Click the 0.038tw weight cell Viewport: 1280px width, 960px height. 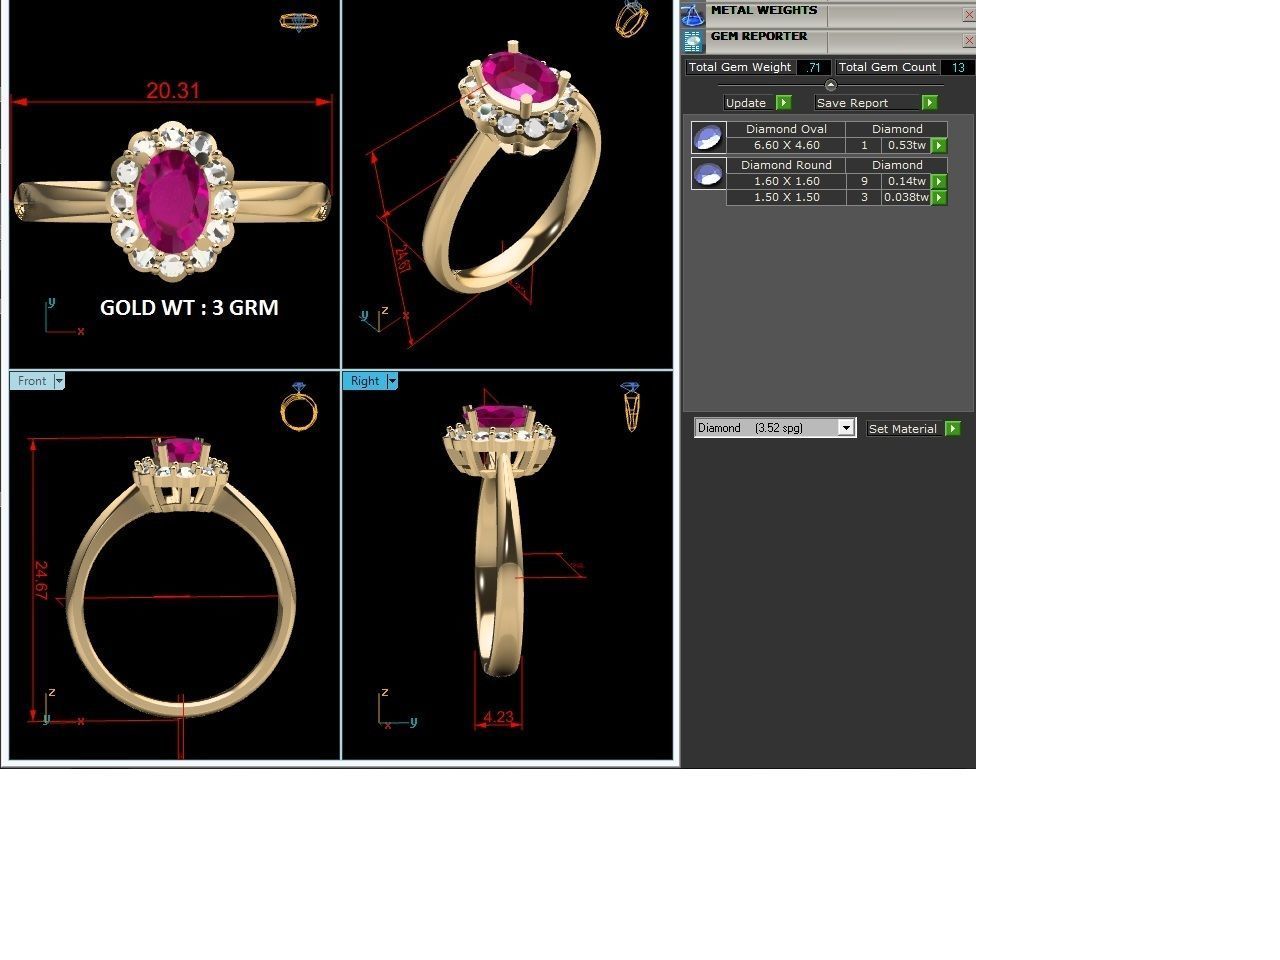point(907,197)
